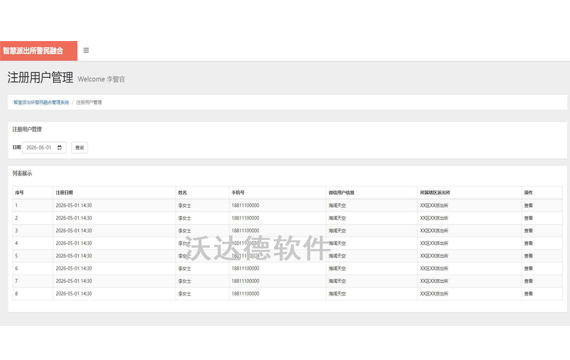Screen dimensions: 570x360
Task: Select the name 李女士 in row 7
Action: coord(184,281)
